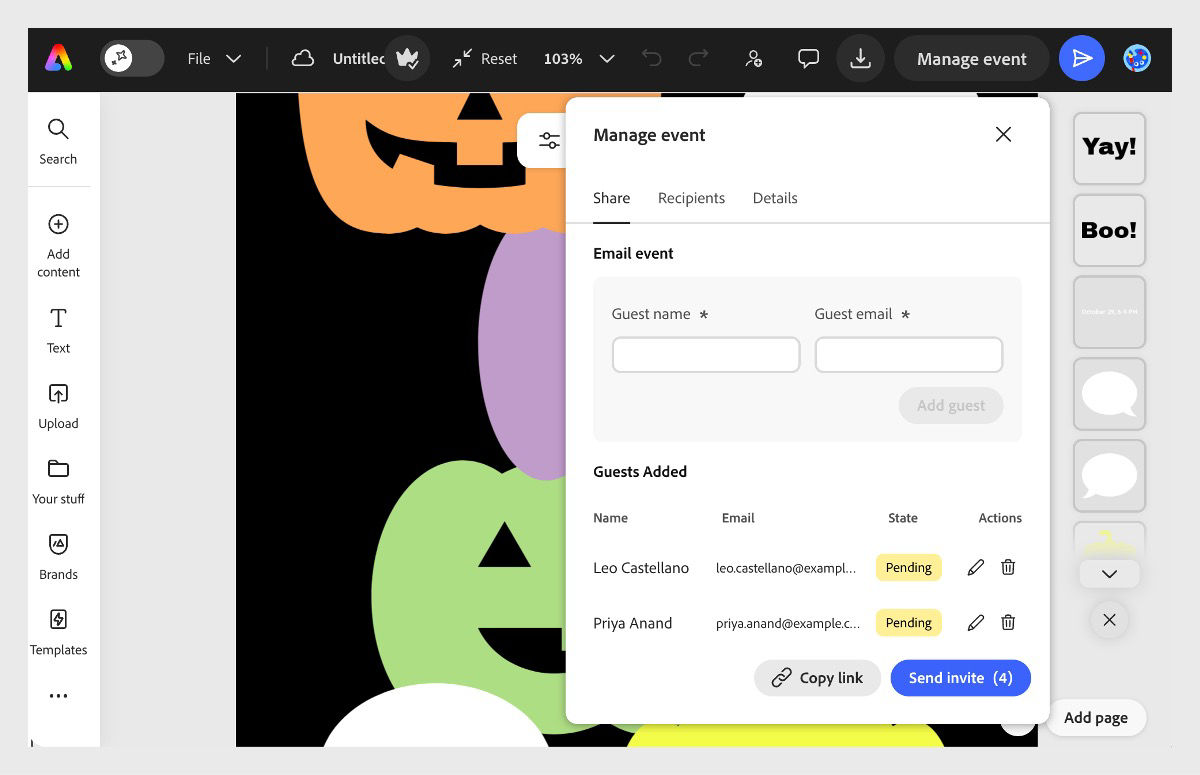Click the Name column header in Guests Added
1200x775 pixels.
[610, 518]
